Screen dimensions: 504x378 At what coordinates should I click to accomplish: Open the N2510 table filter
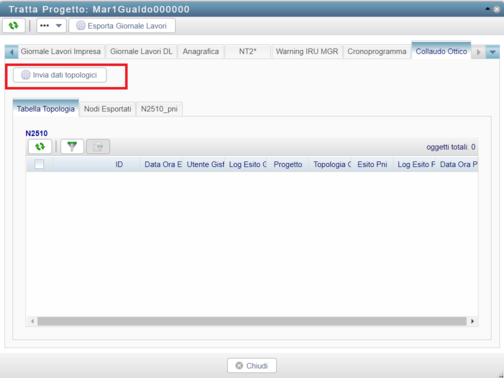click(72, 147)
